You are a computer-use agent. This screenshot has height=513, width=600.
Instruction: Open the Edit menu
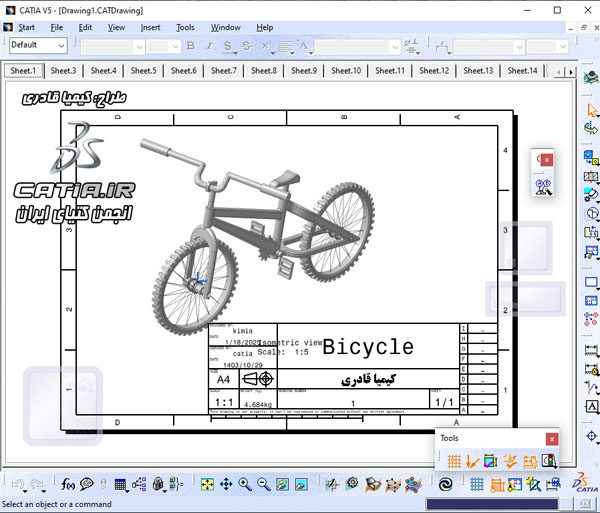point(85,28)
